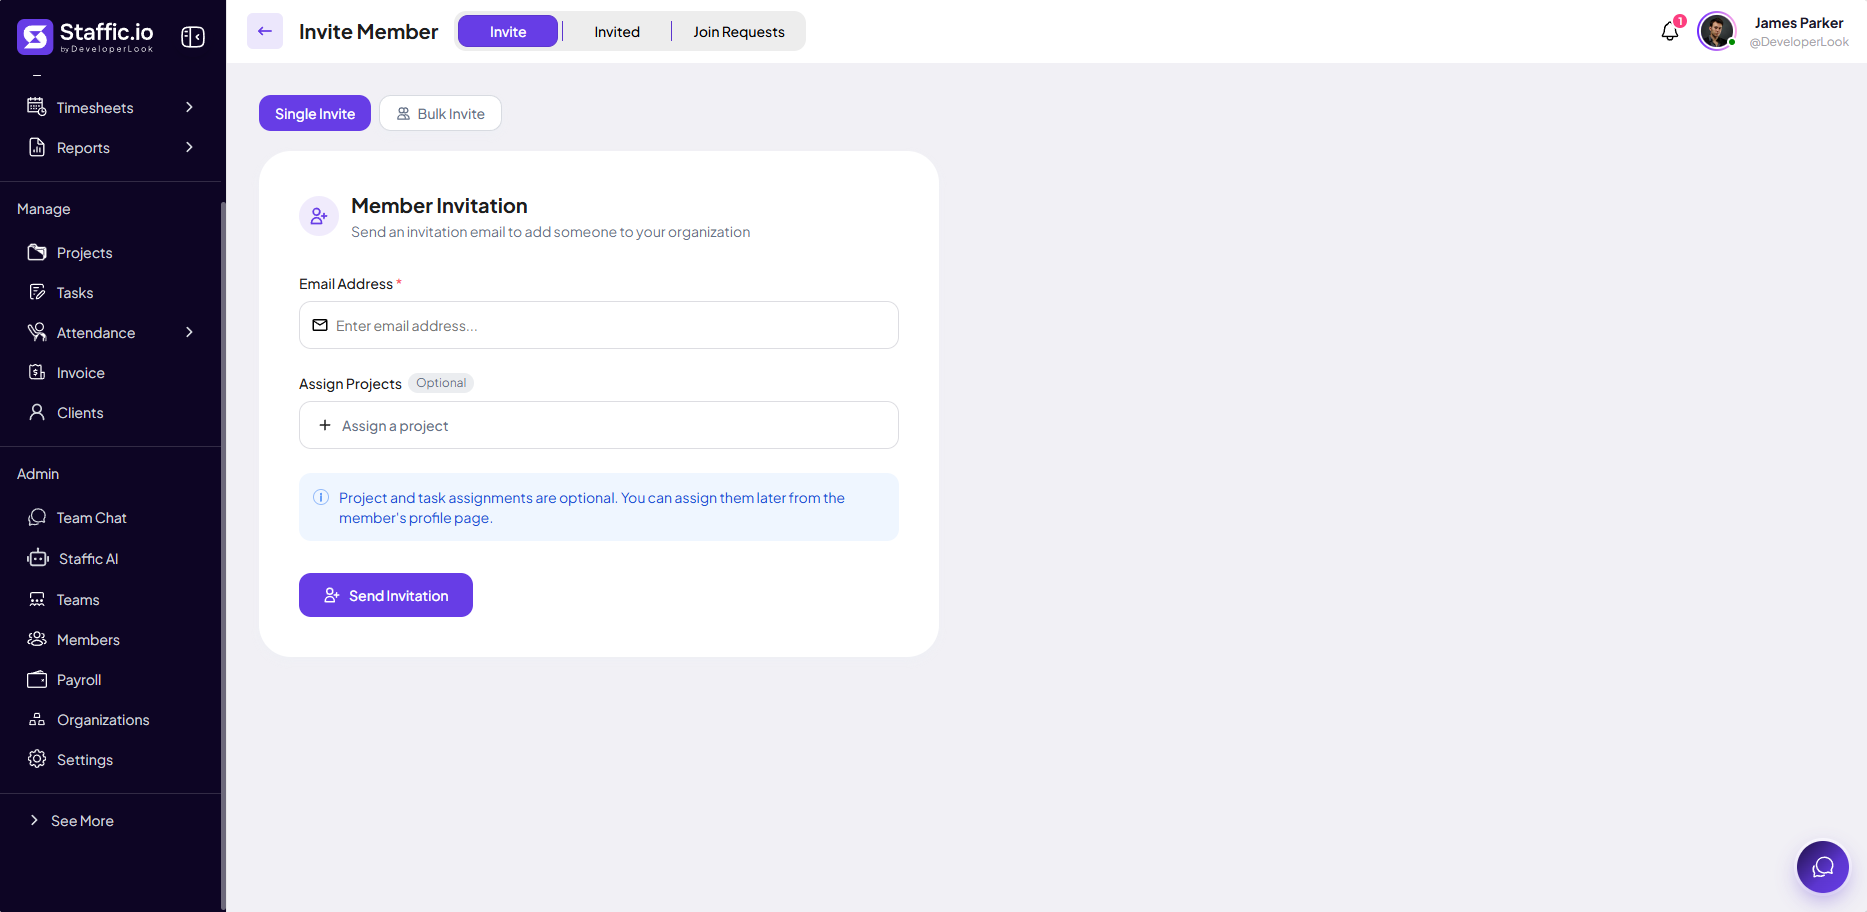Click the Optional badge label
This screenshot has height=912, width=1867.
point(441,383)
